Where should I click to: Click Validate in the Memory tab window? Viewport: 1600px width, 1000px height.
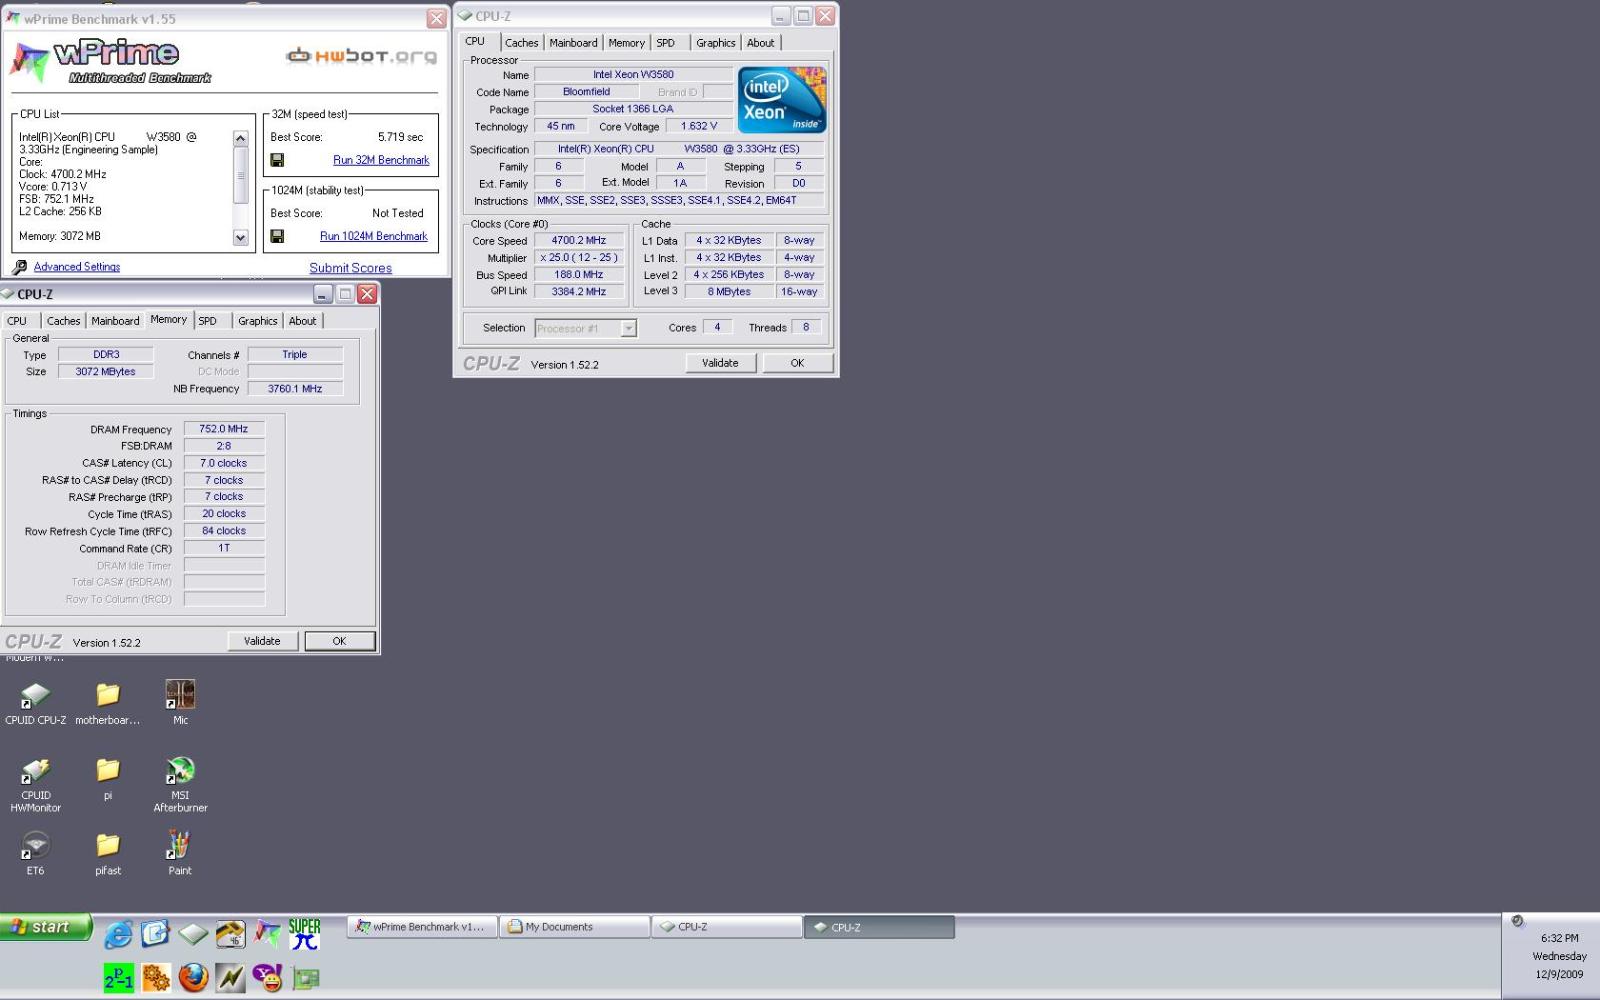click(262, 641)
